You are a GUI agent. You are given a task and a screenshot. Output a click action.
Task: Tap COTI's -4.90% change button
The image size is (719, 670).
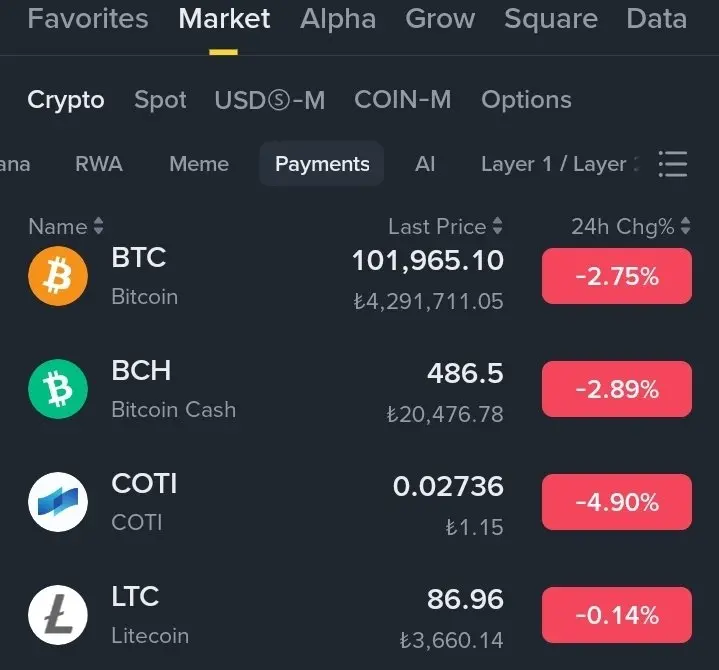pyautogui.click(x=617, y=502)
